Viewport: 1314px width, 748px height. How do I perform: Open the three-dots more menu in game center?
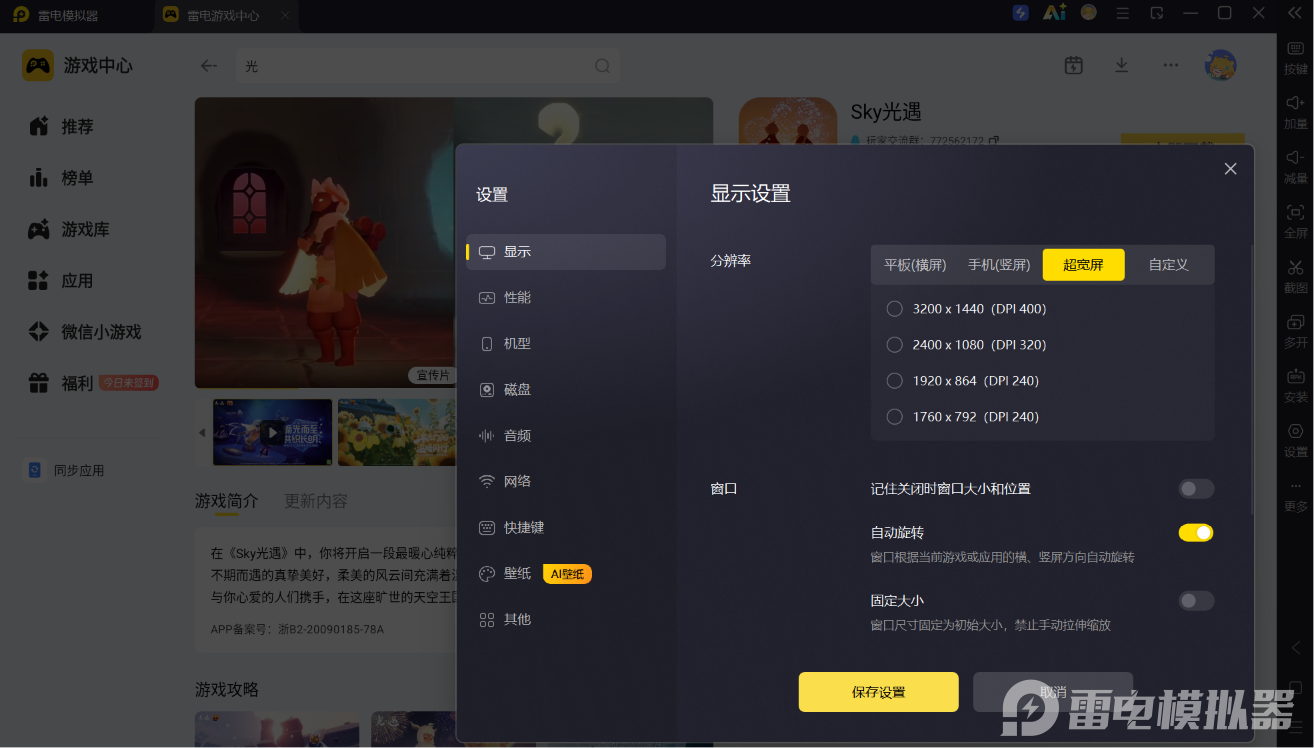(1170, 65)
